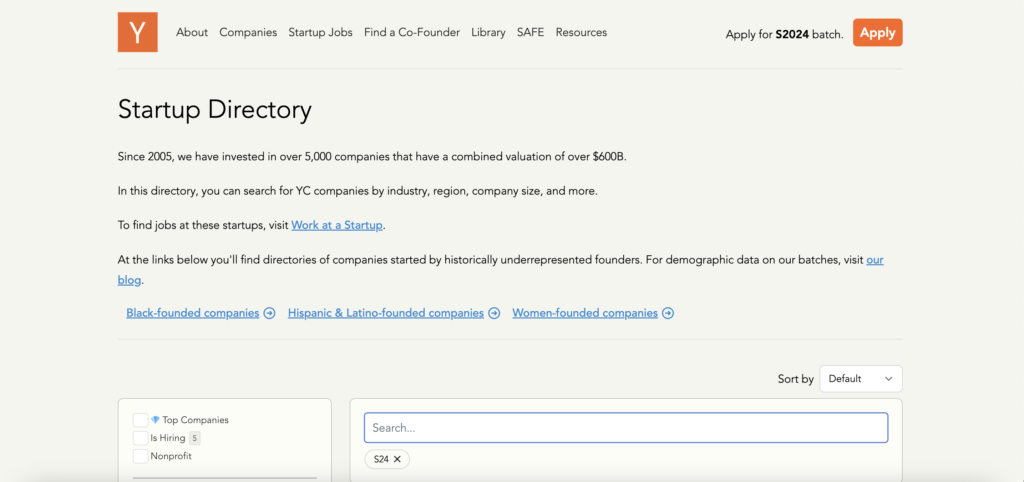
Task: Open the SAFE page from the navbar
Action: [530, 32]
